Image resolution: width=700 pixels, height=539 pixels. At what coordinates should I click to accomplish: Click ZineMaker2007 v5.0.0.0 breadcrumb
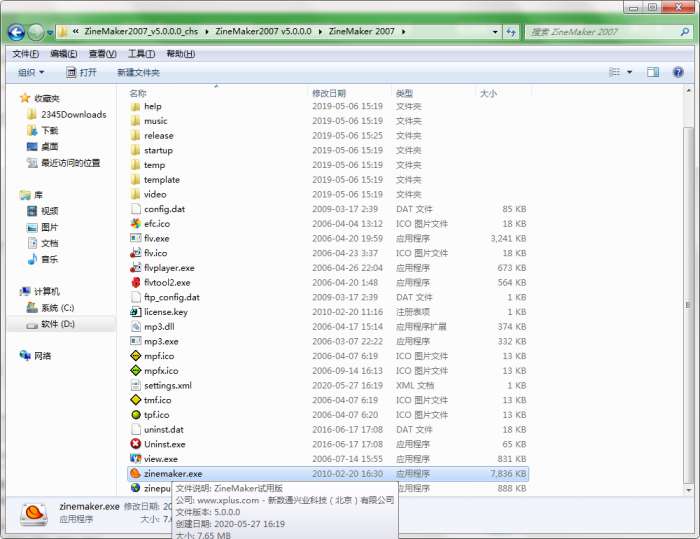[263, 32]
